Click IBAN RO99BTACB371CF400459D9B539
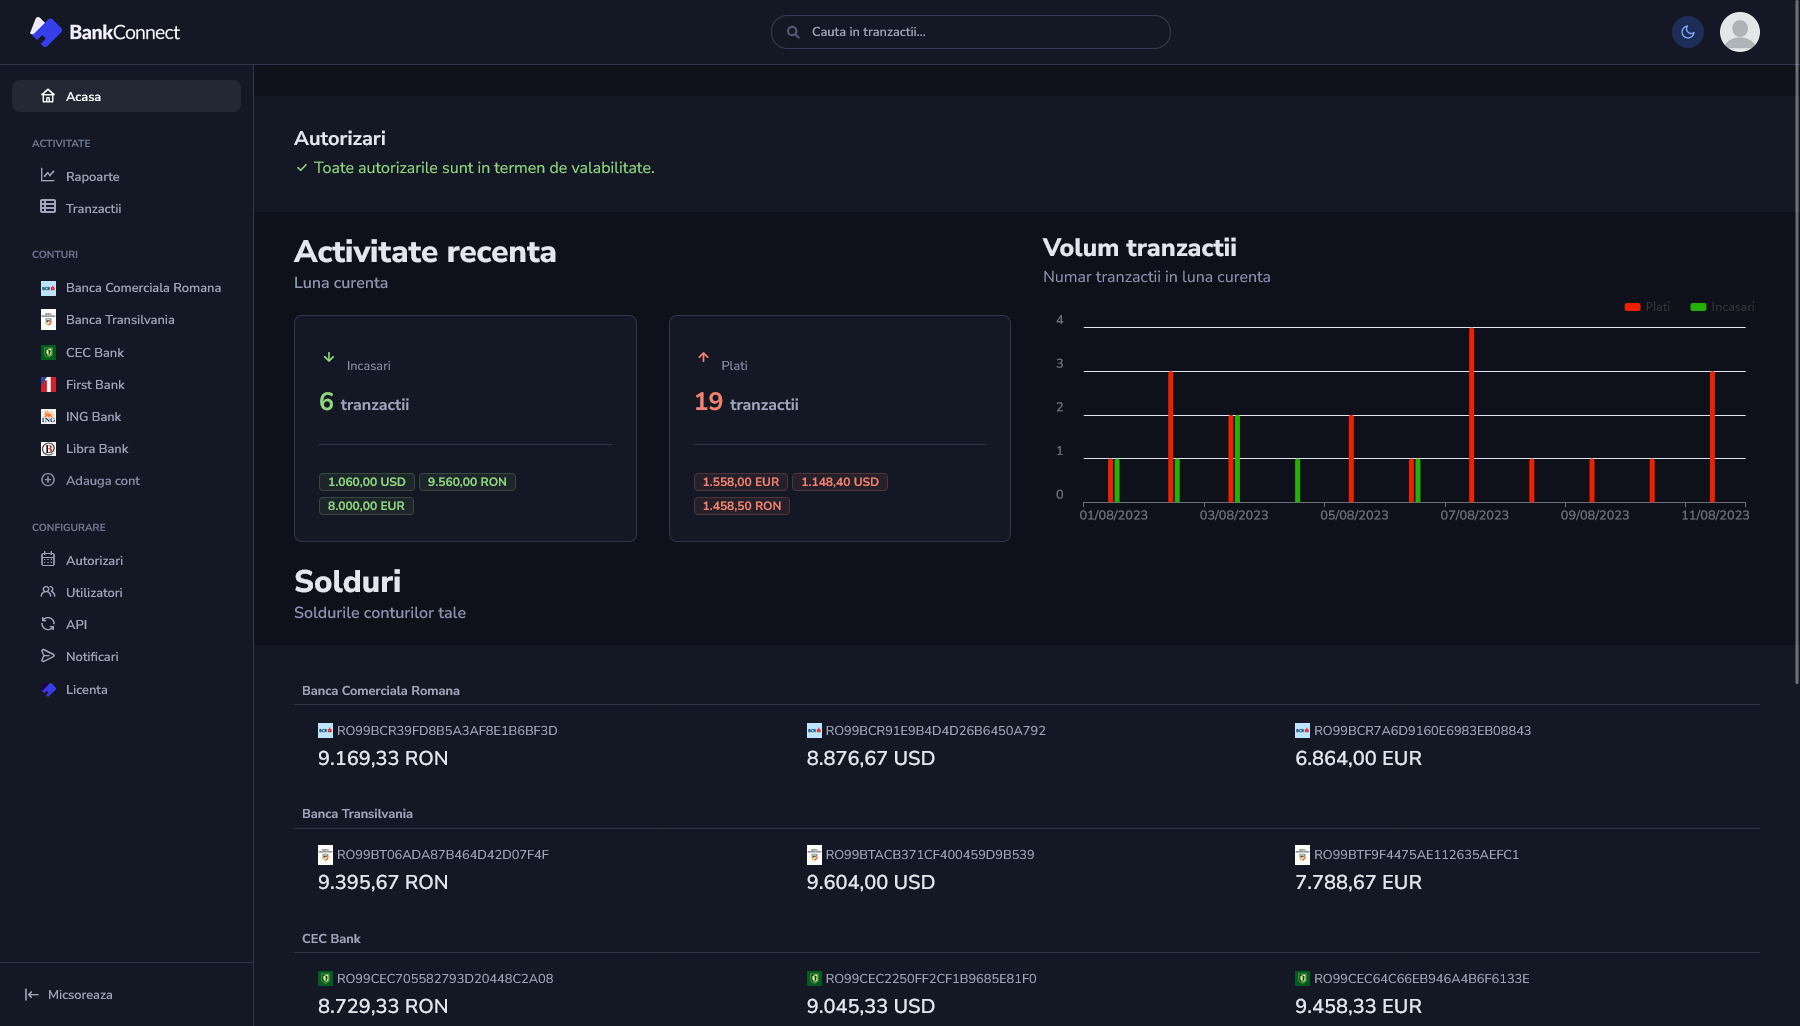Image resolution: width=1800 pixels, height=1026 pixels. tap(930, 855)
